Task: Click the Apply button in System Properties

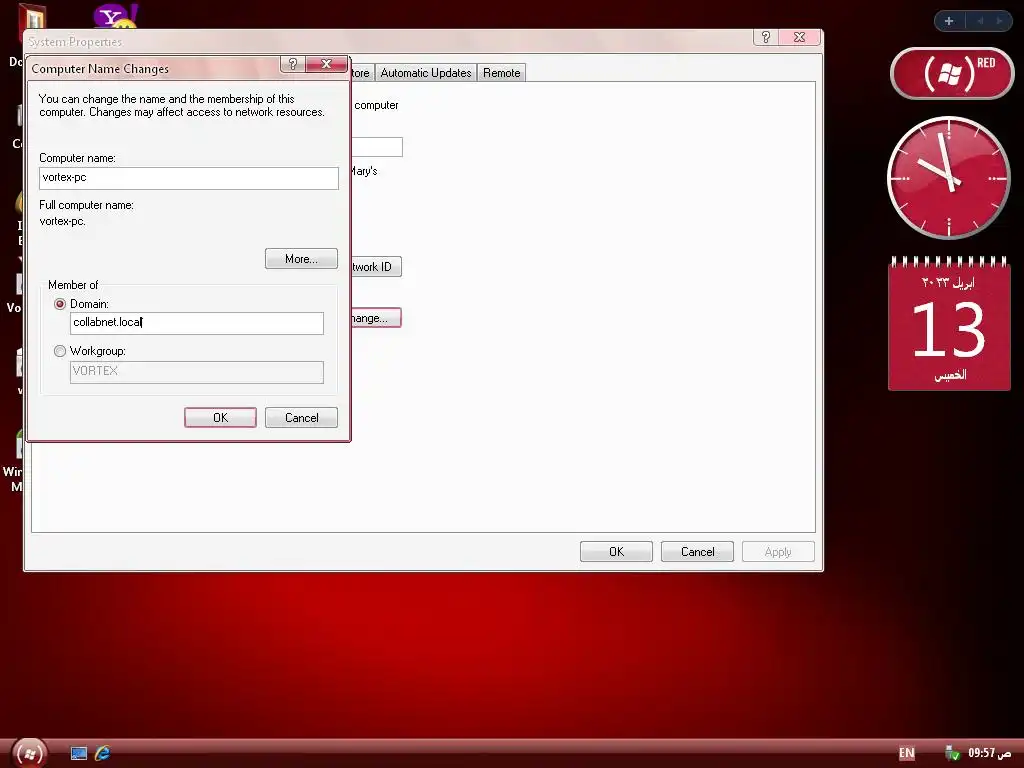Action: 778,552
